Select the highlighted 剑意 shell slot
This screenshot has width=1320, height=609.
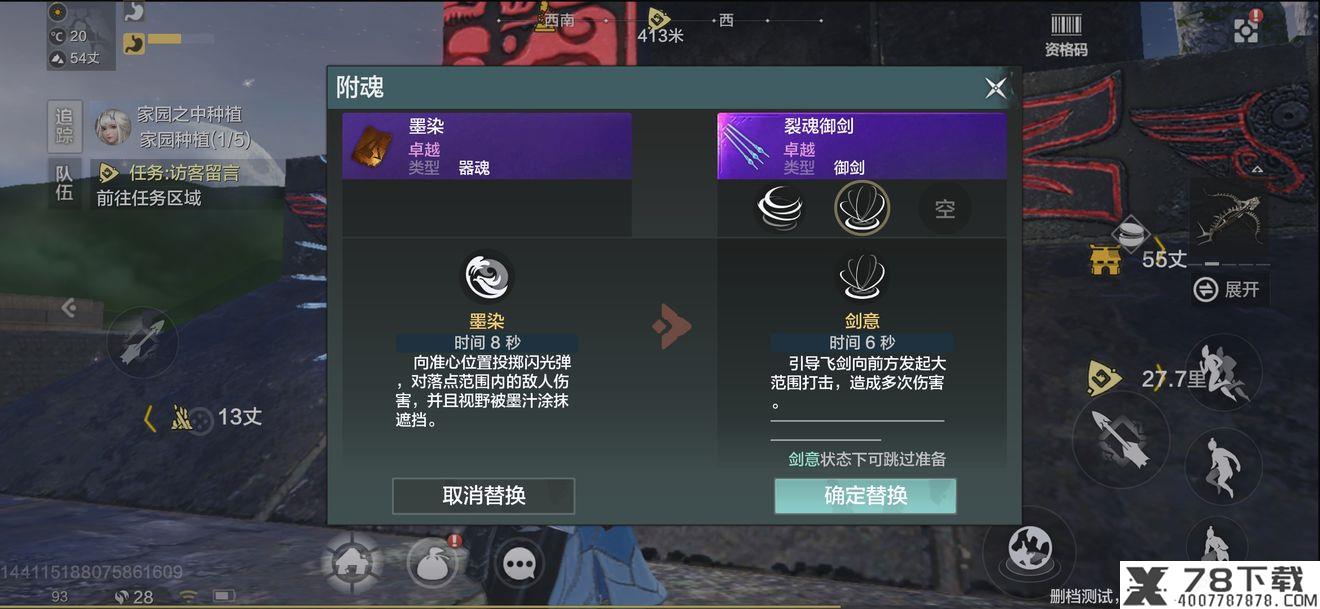pos(862,208)
